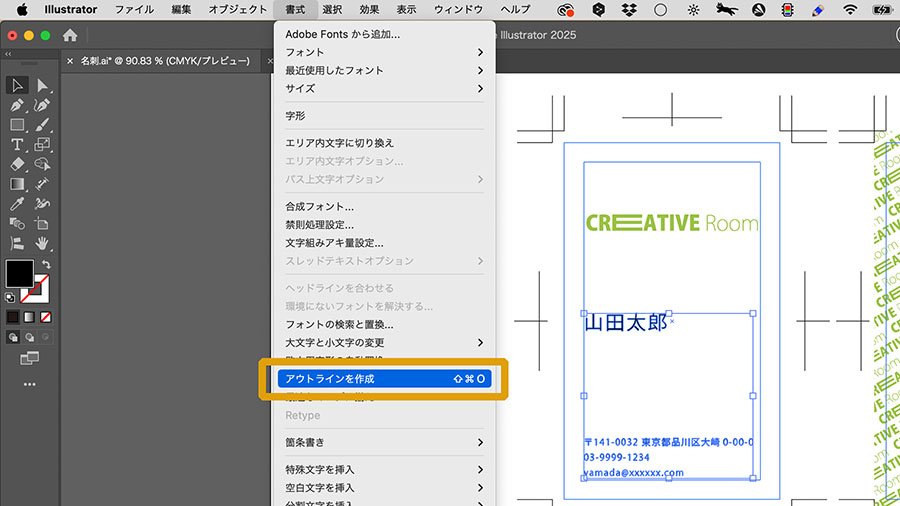The image size is (900, 506).
Task: Open ウィンドウ menu in menu bar
Action: coord(459,10)
